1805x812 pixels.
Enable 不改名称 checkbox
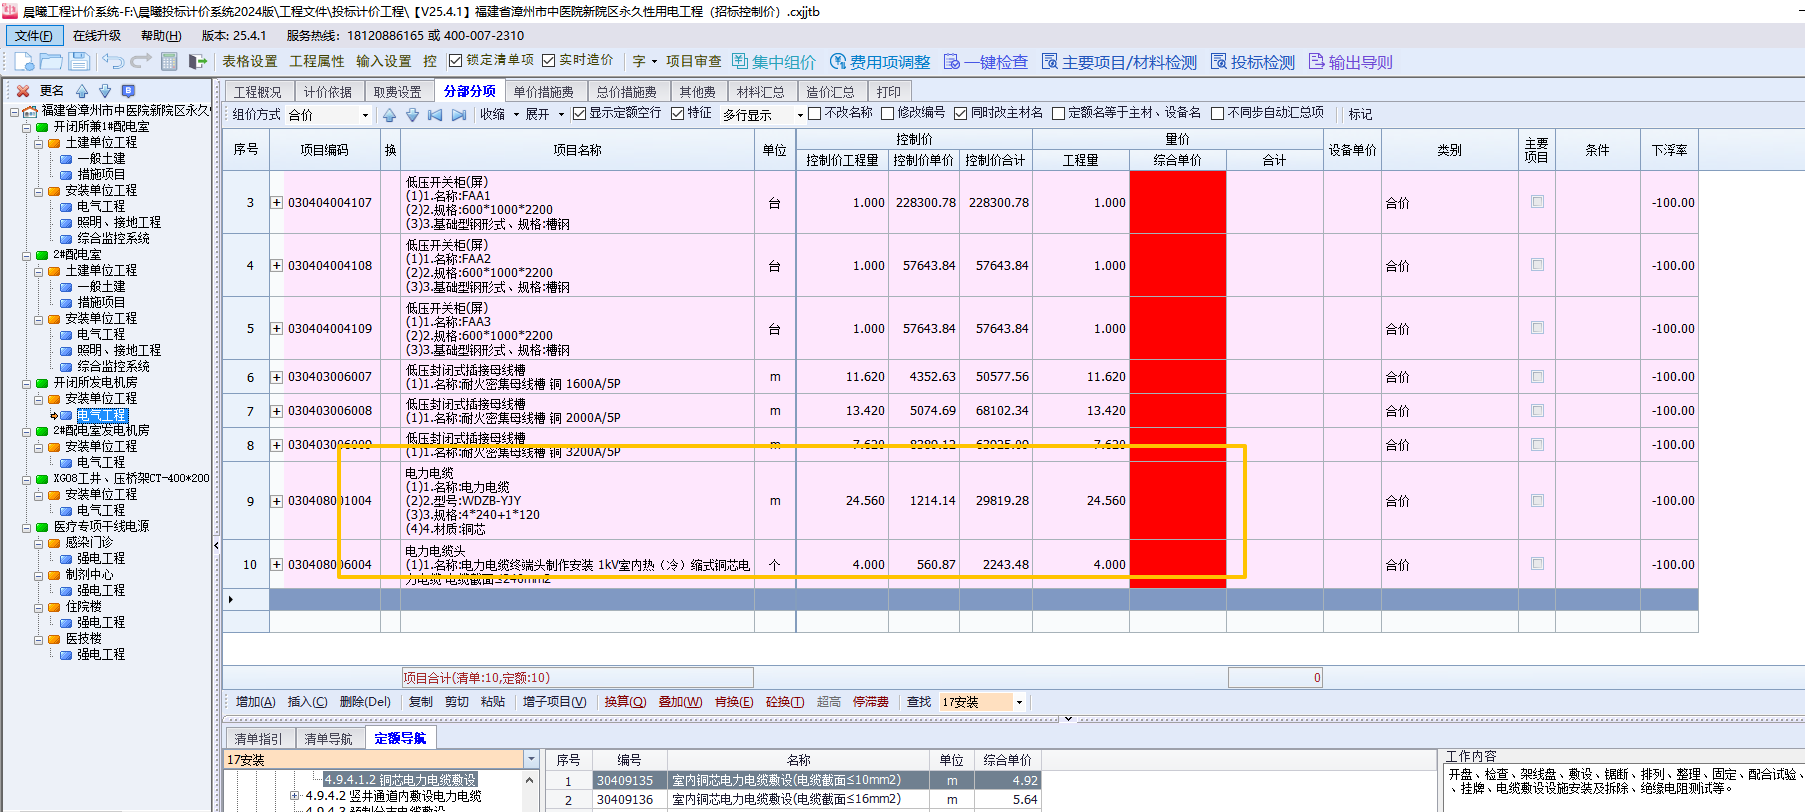(814, 113)
